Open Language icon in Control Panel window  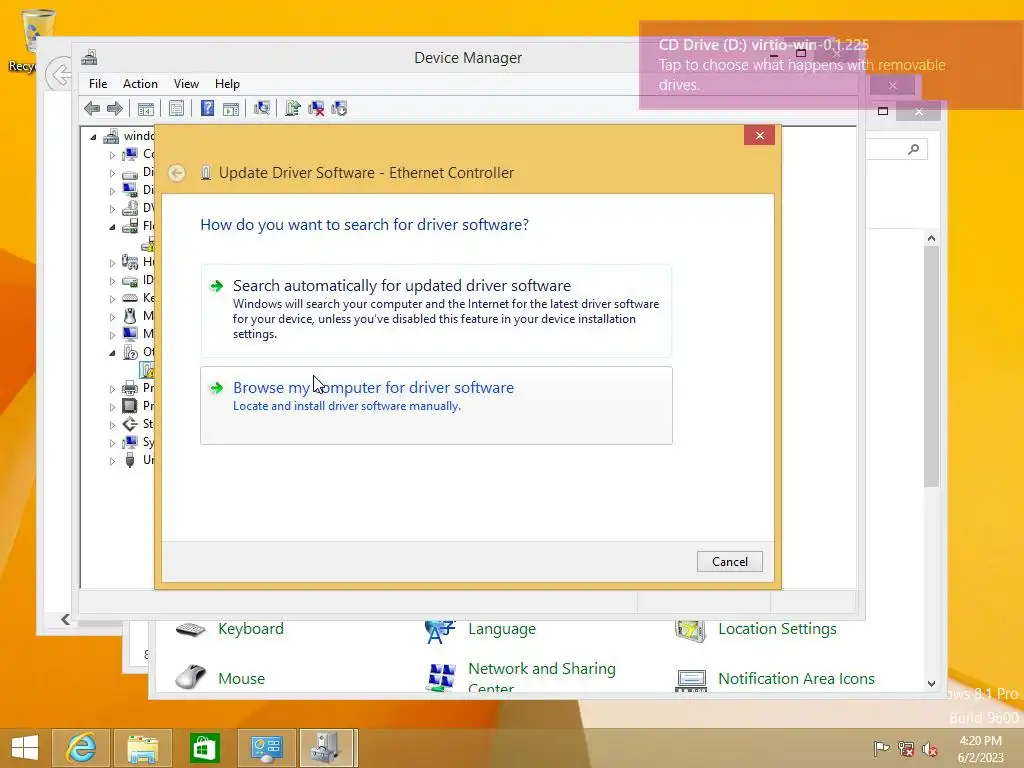(x=440, y=631)
